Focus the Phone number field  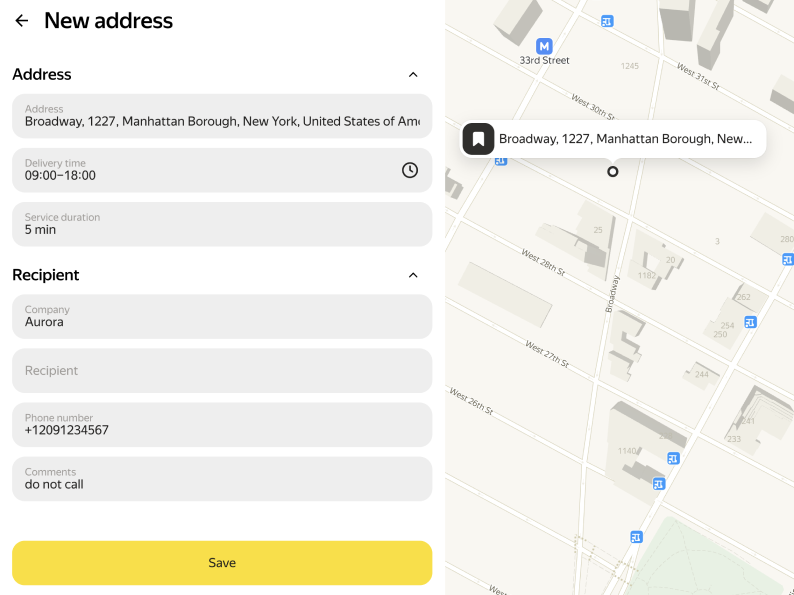pyautogui.click(x=222, y=425)
